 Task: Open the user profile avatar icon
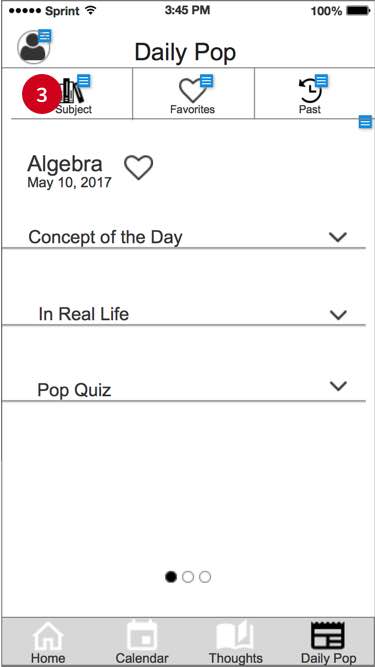33,47
